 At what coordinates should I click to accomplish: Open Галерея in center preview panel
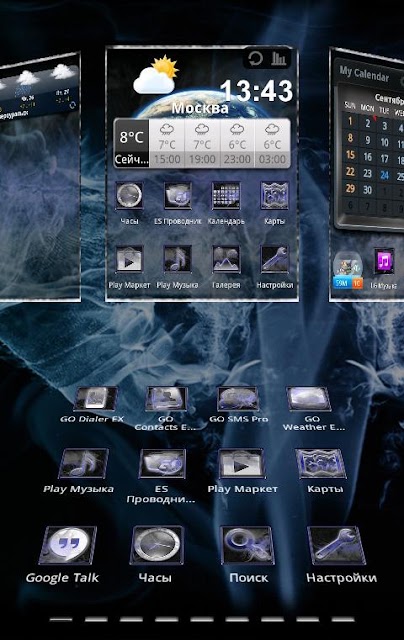[x=226, y=259]
